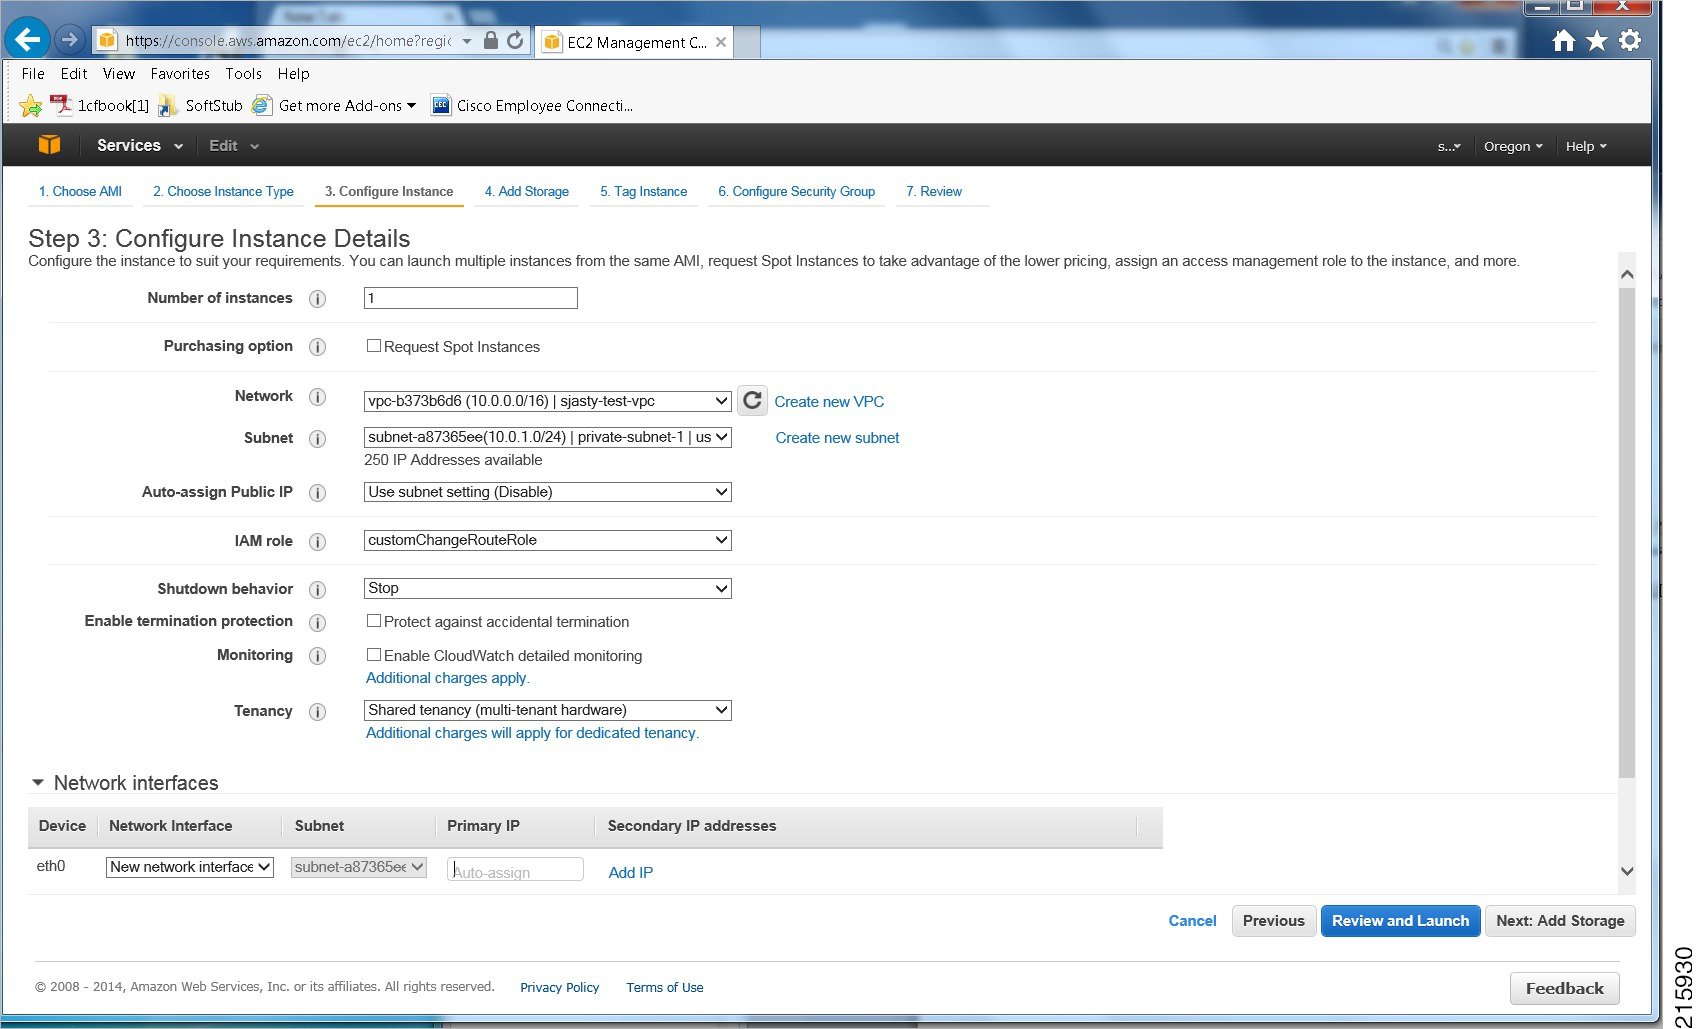Open the Auto-assign Public IP dropdown

547,492
